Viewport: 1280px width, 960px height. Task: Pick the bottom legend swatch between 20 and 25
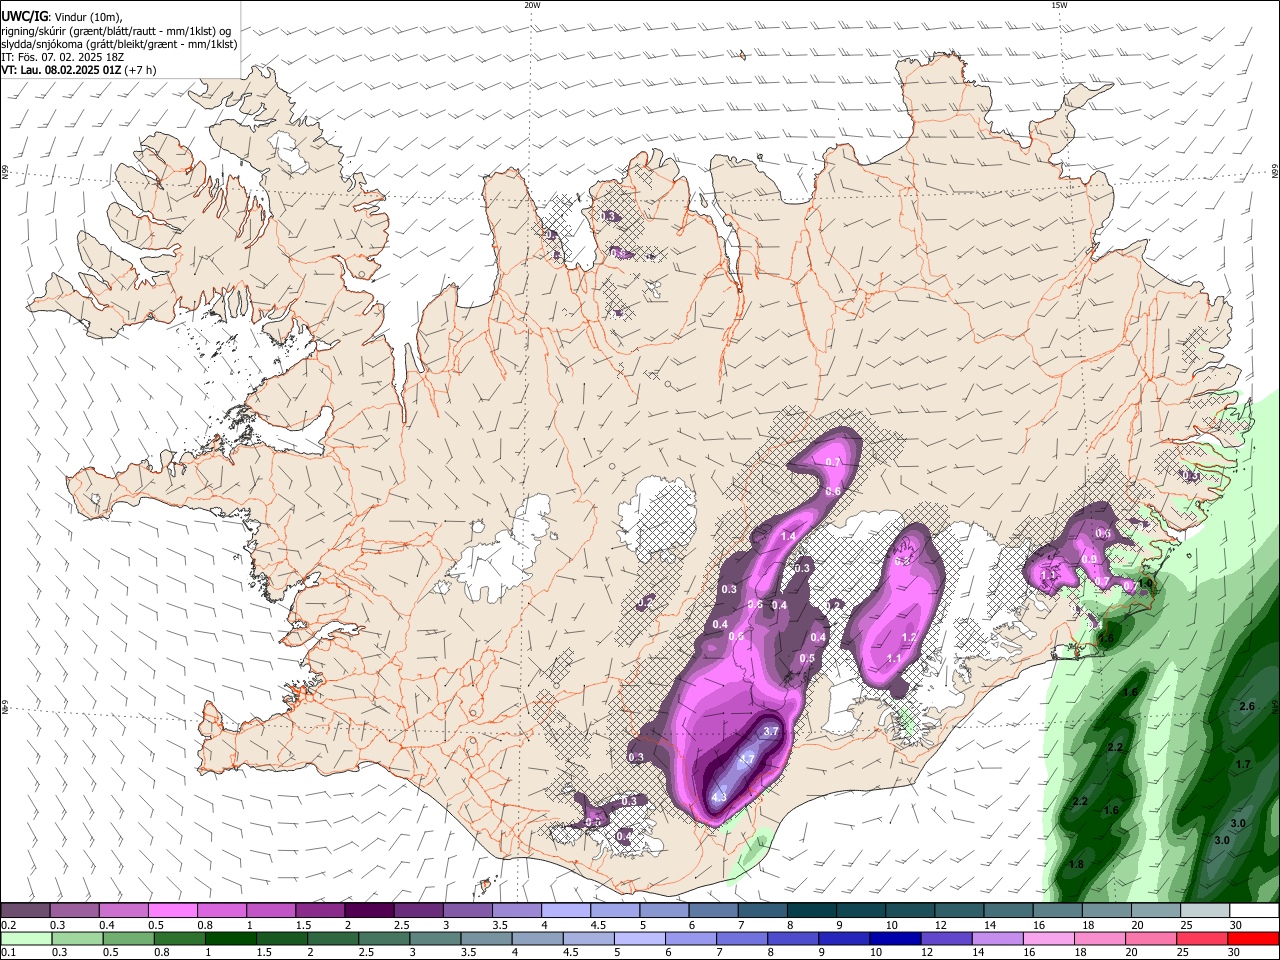click(1151, 939)
